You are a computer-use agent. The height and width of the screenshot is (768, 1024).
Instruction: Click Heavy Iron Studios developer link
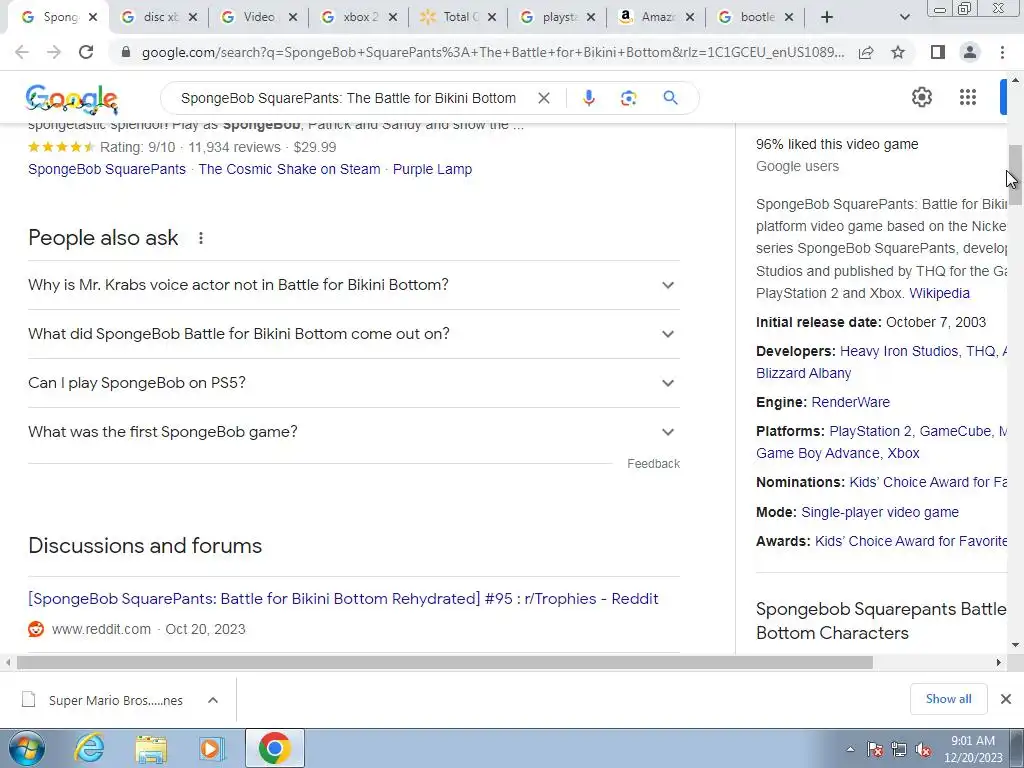click(899, 351)
